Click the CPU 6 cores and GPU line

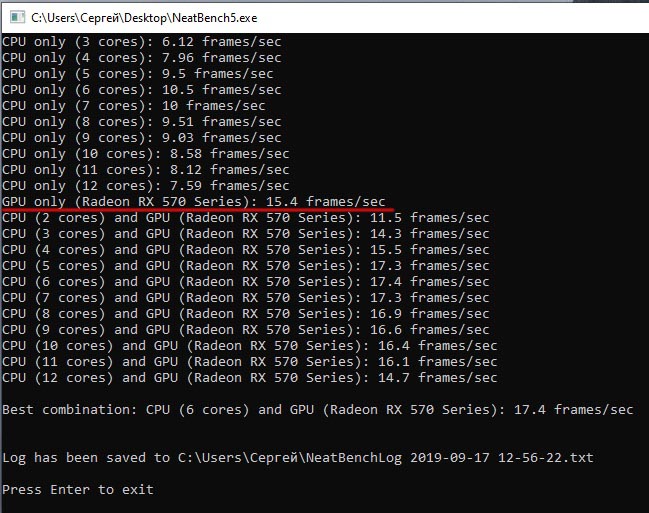coord(246,282)
